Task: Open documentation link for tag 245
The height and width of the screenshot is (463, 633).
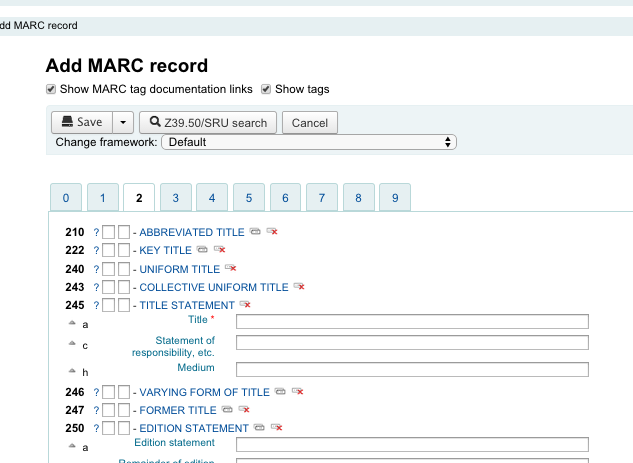Action: 97,305
